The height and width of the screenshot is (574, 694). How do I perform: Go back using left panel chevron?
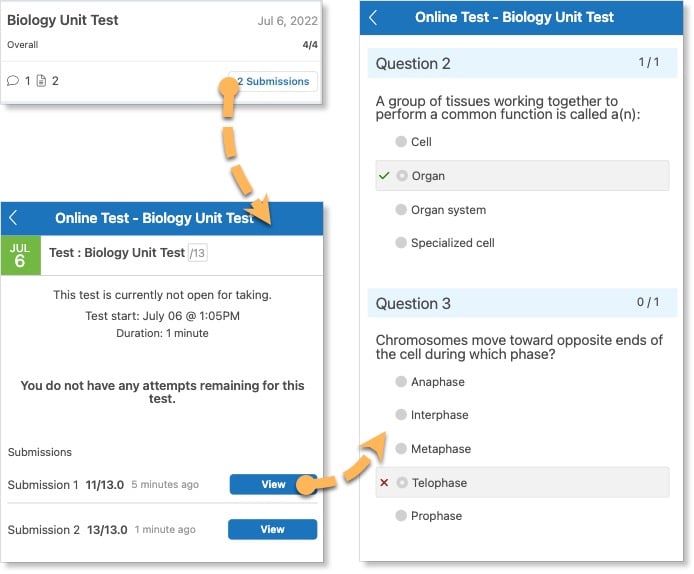[14, 218]
